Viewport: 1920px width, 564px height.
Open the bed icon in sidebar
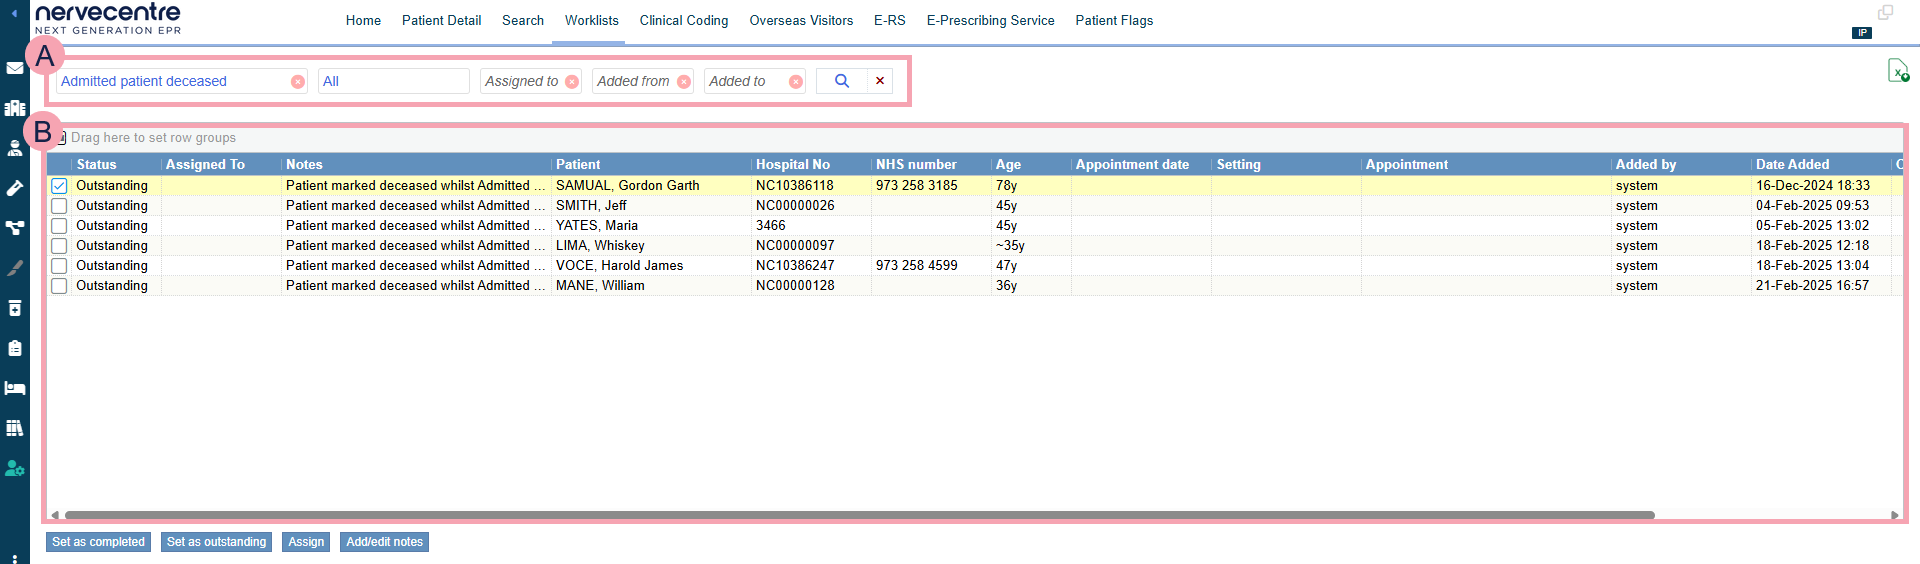pos(15,388)
